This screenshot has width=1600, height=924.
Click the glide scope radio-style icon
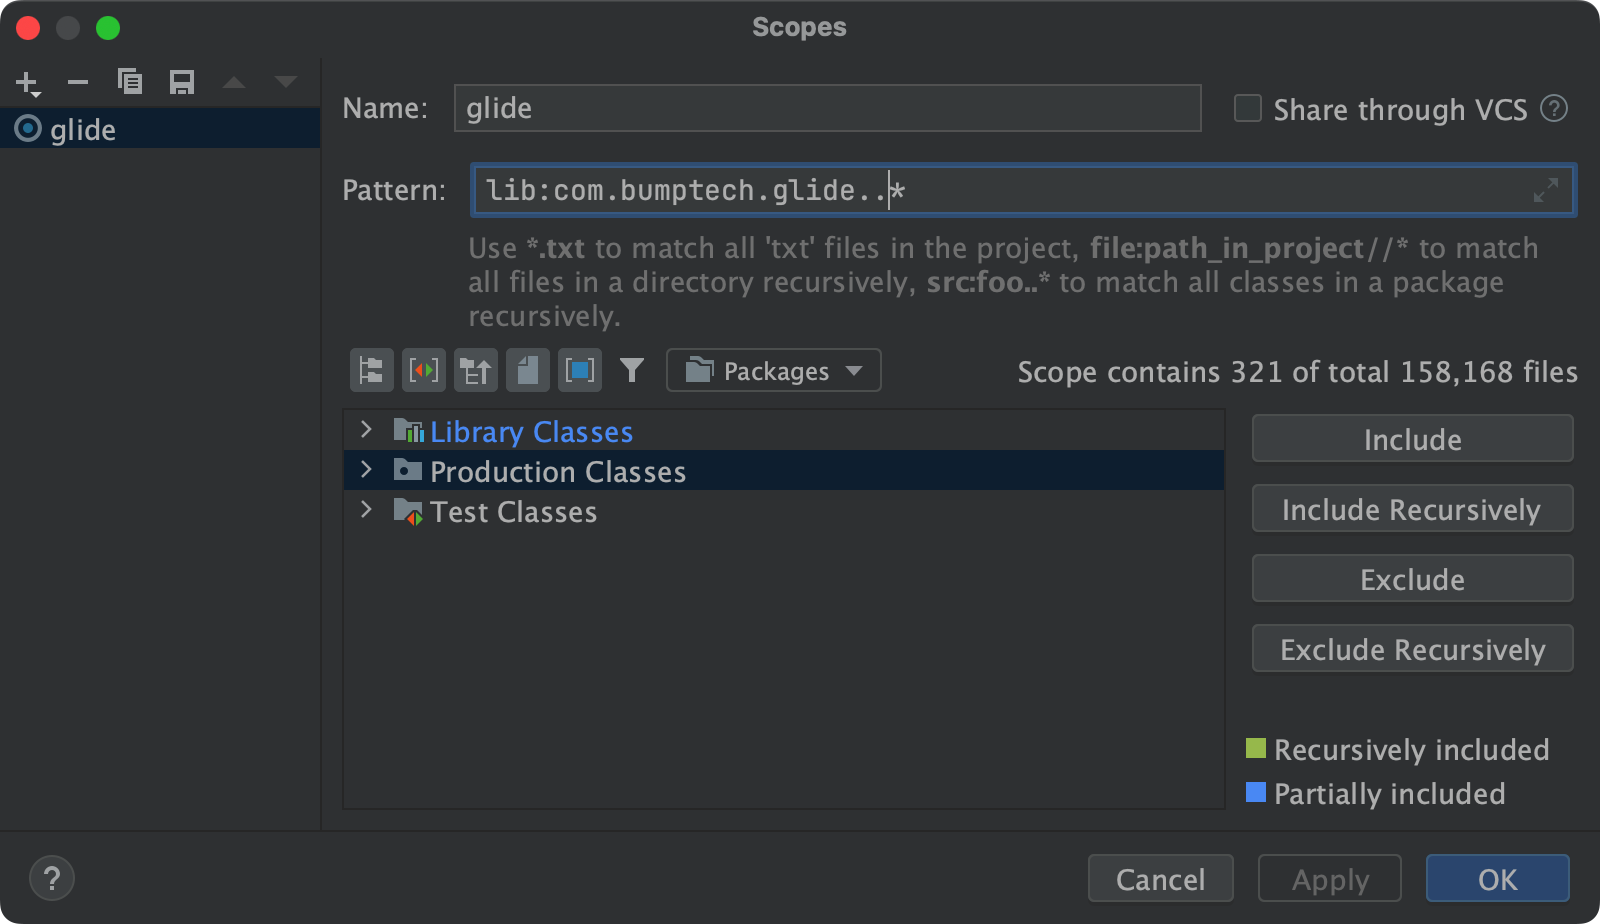pyautogui.click(x=28, y=129)
